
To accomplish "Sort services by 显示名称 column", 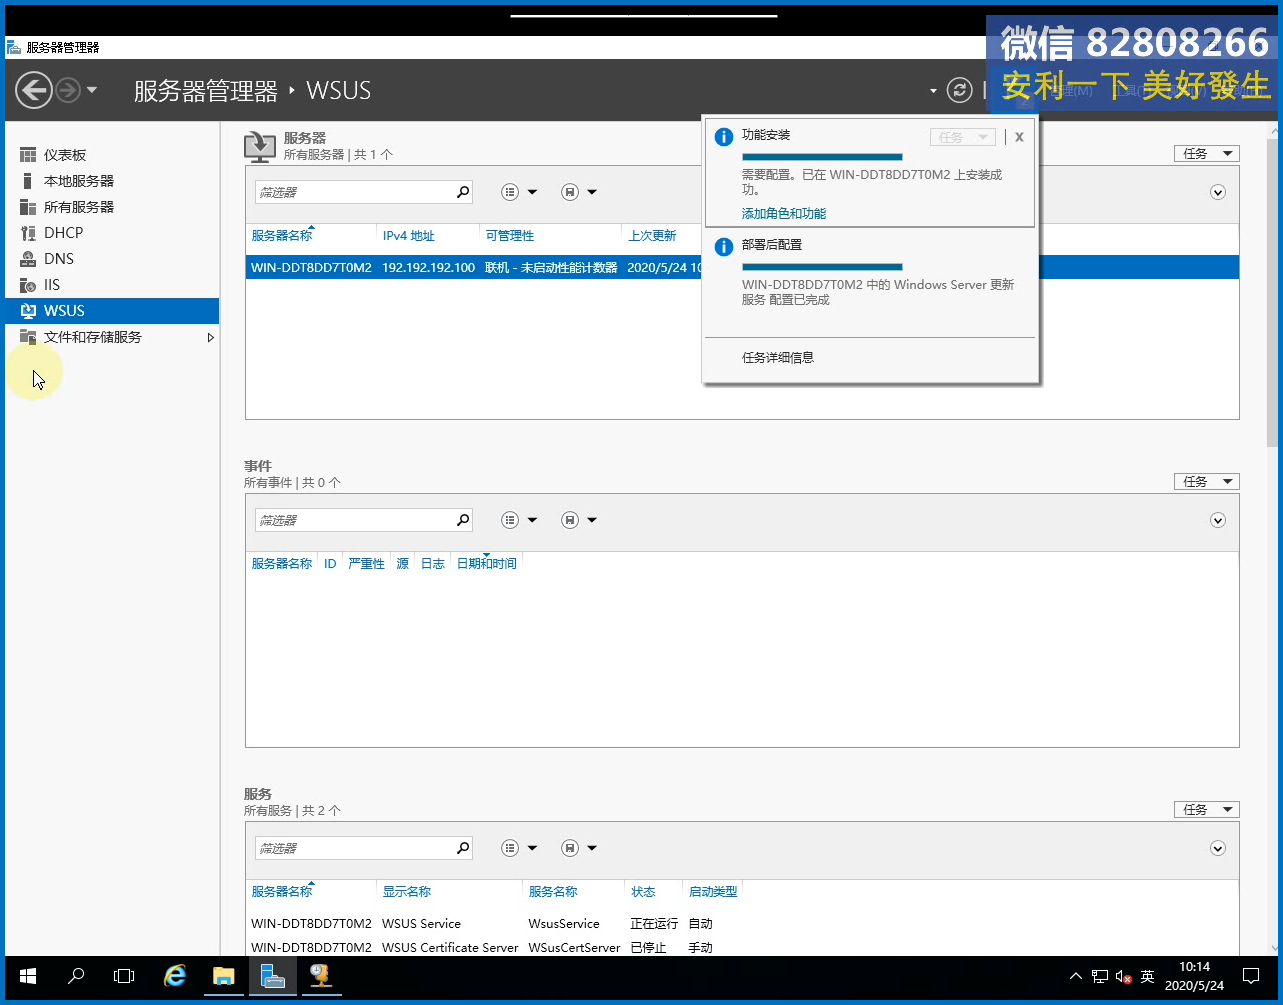I will click(406, 891).
